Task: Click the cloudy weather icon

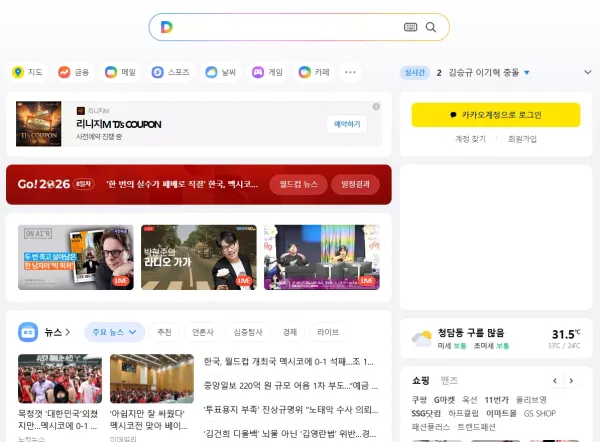Action: coord(421,338)
